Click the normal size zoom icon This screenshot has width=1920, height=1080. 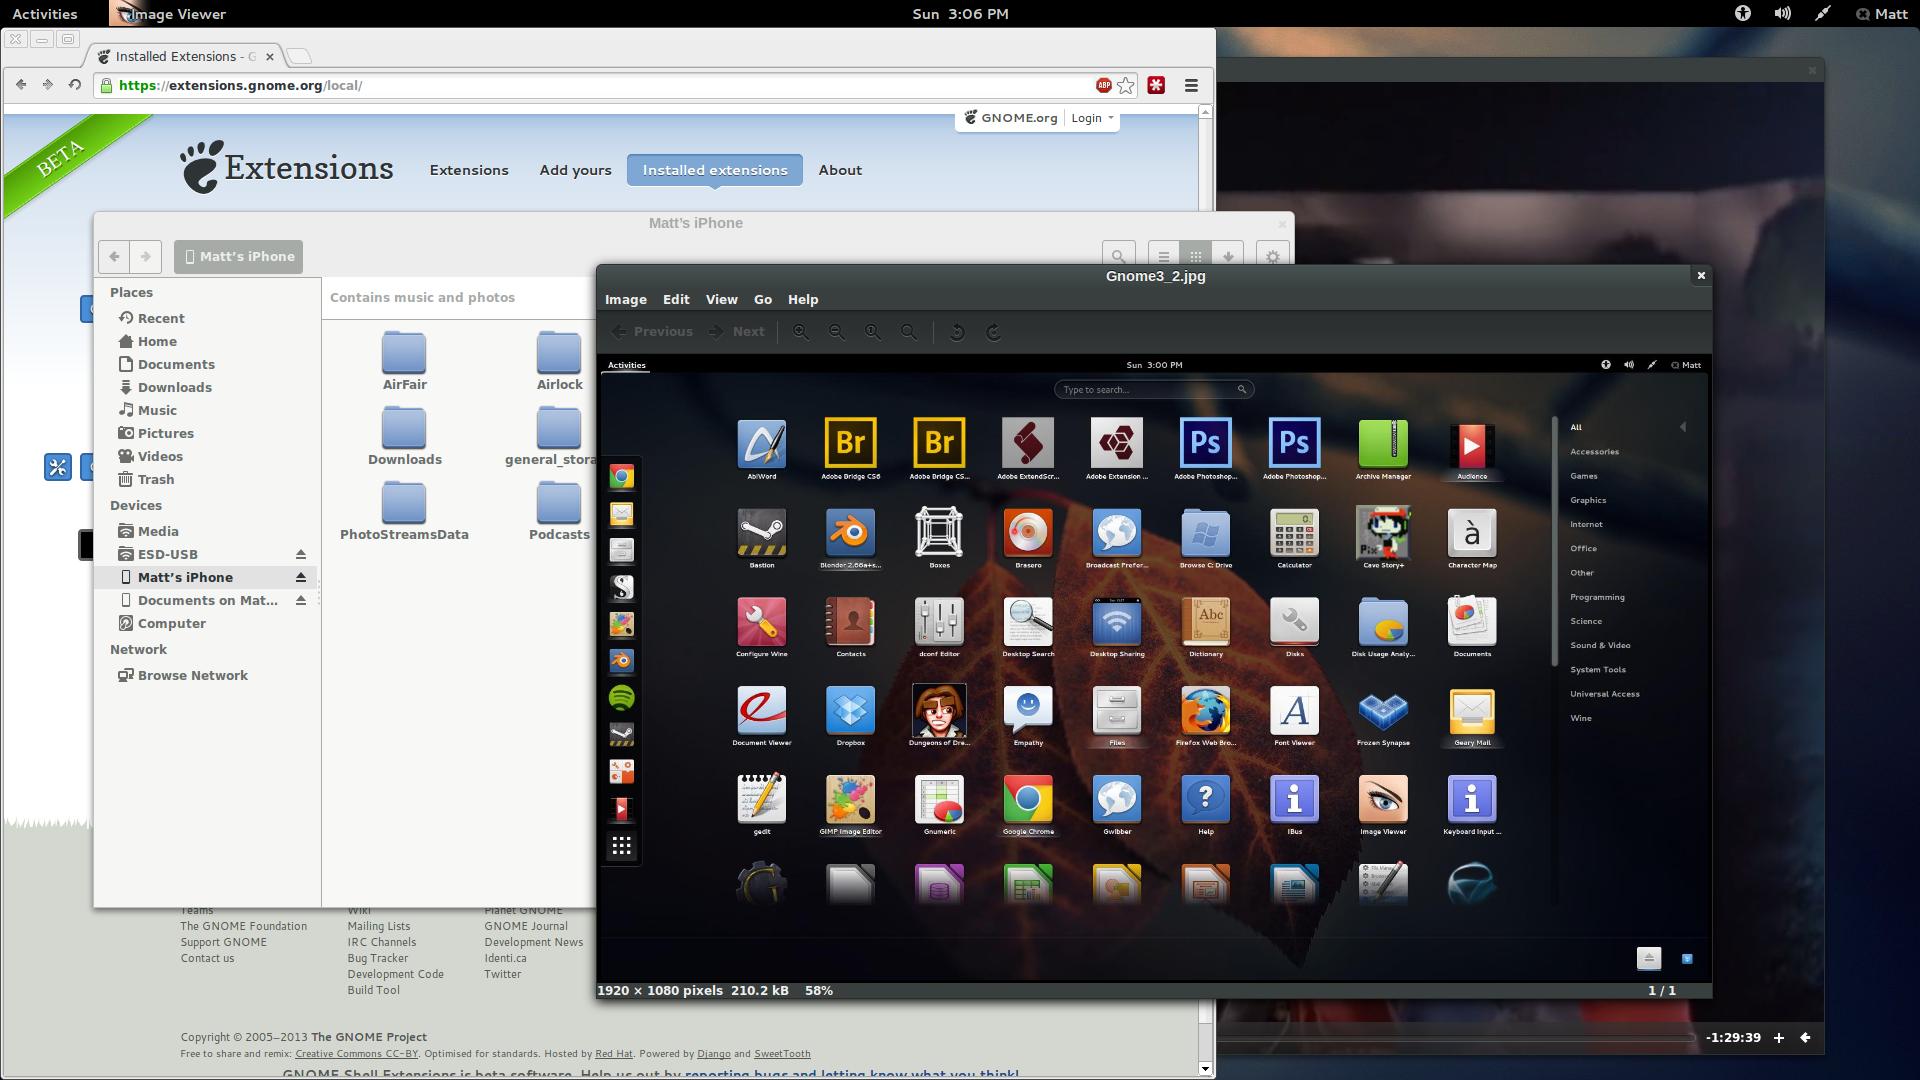point(873,332)
